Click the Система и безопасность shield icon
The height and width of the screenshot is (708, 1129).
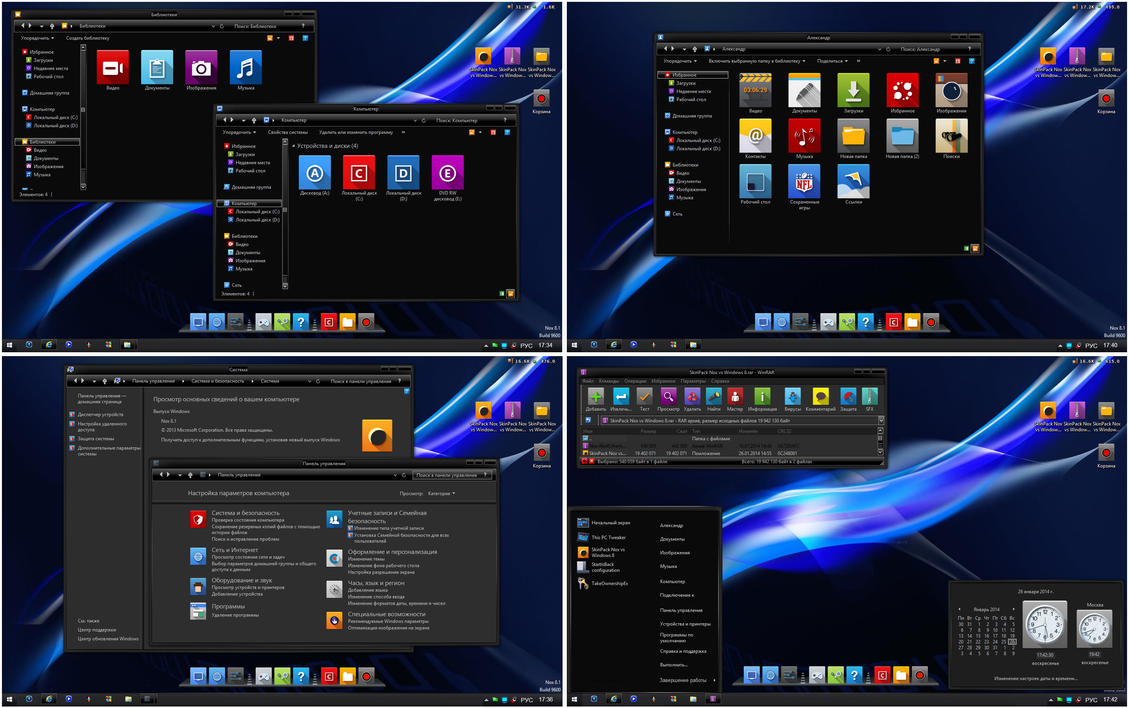coord(198,518)
